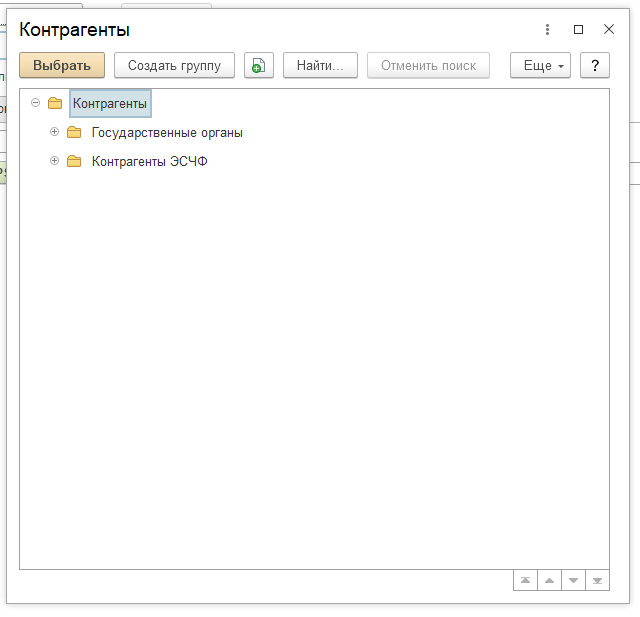The image size is (640, 617).
Task: Jump to the first list item arrow
Action: (x=525, y=581)
